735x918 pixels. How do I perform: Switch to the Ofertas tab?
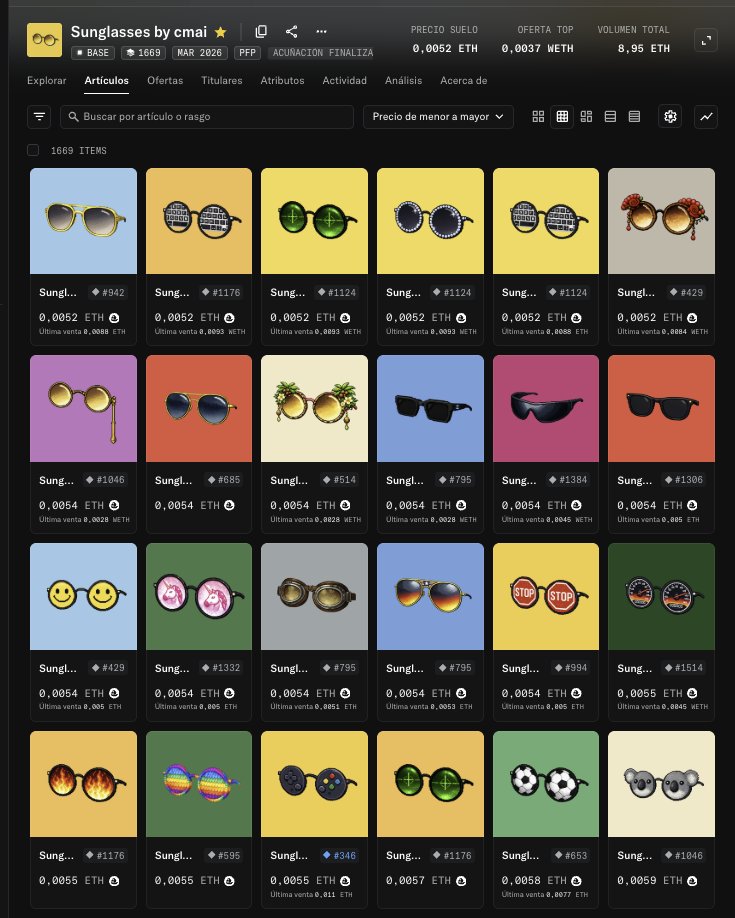click(165, 81)
